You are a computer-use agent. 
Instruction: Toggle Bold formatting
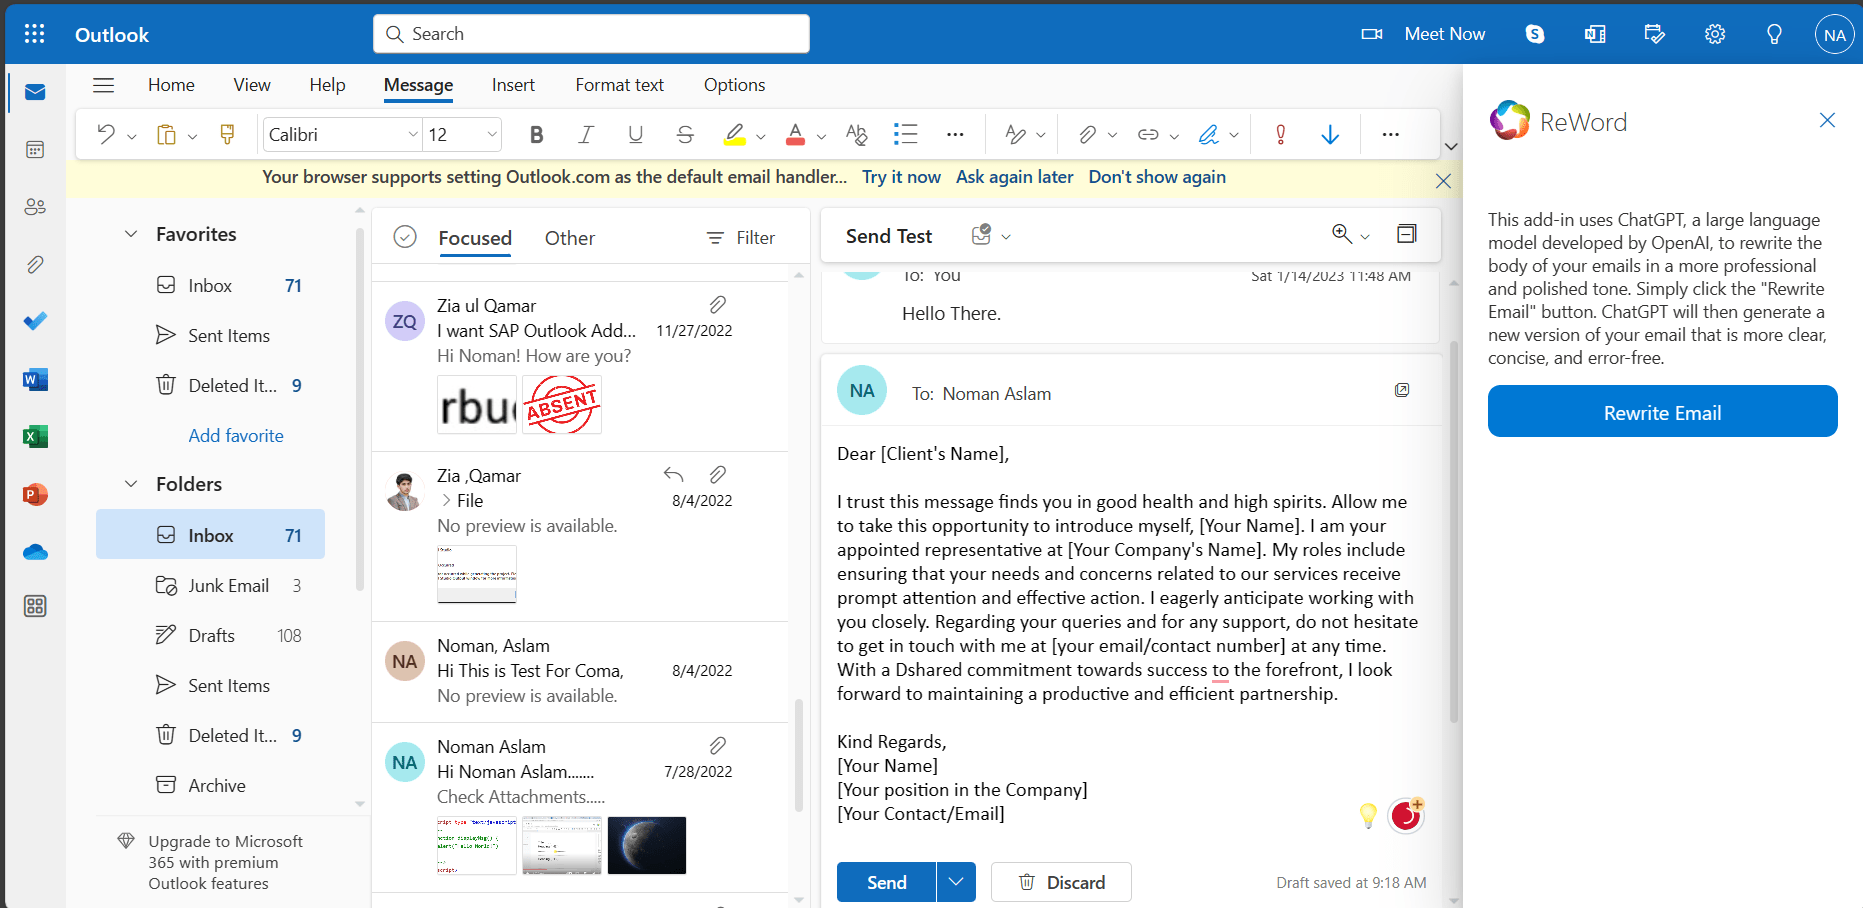tap(537, 134)
